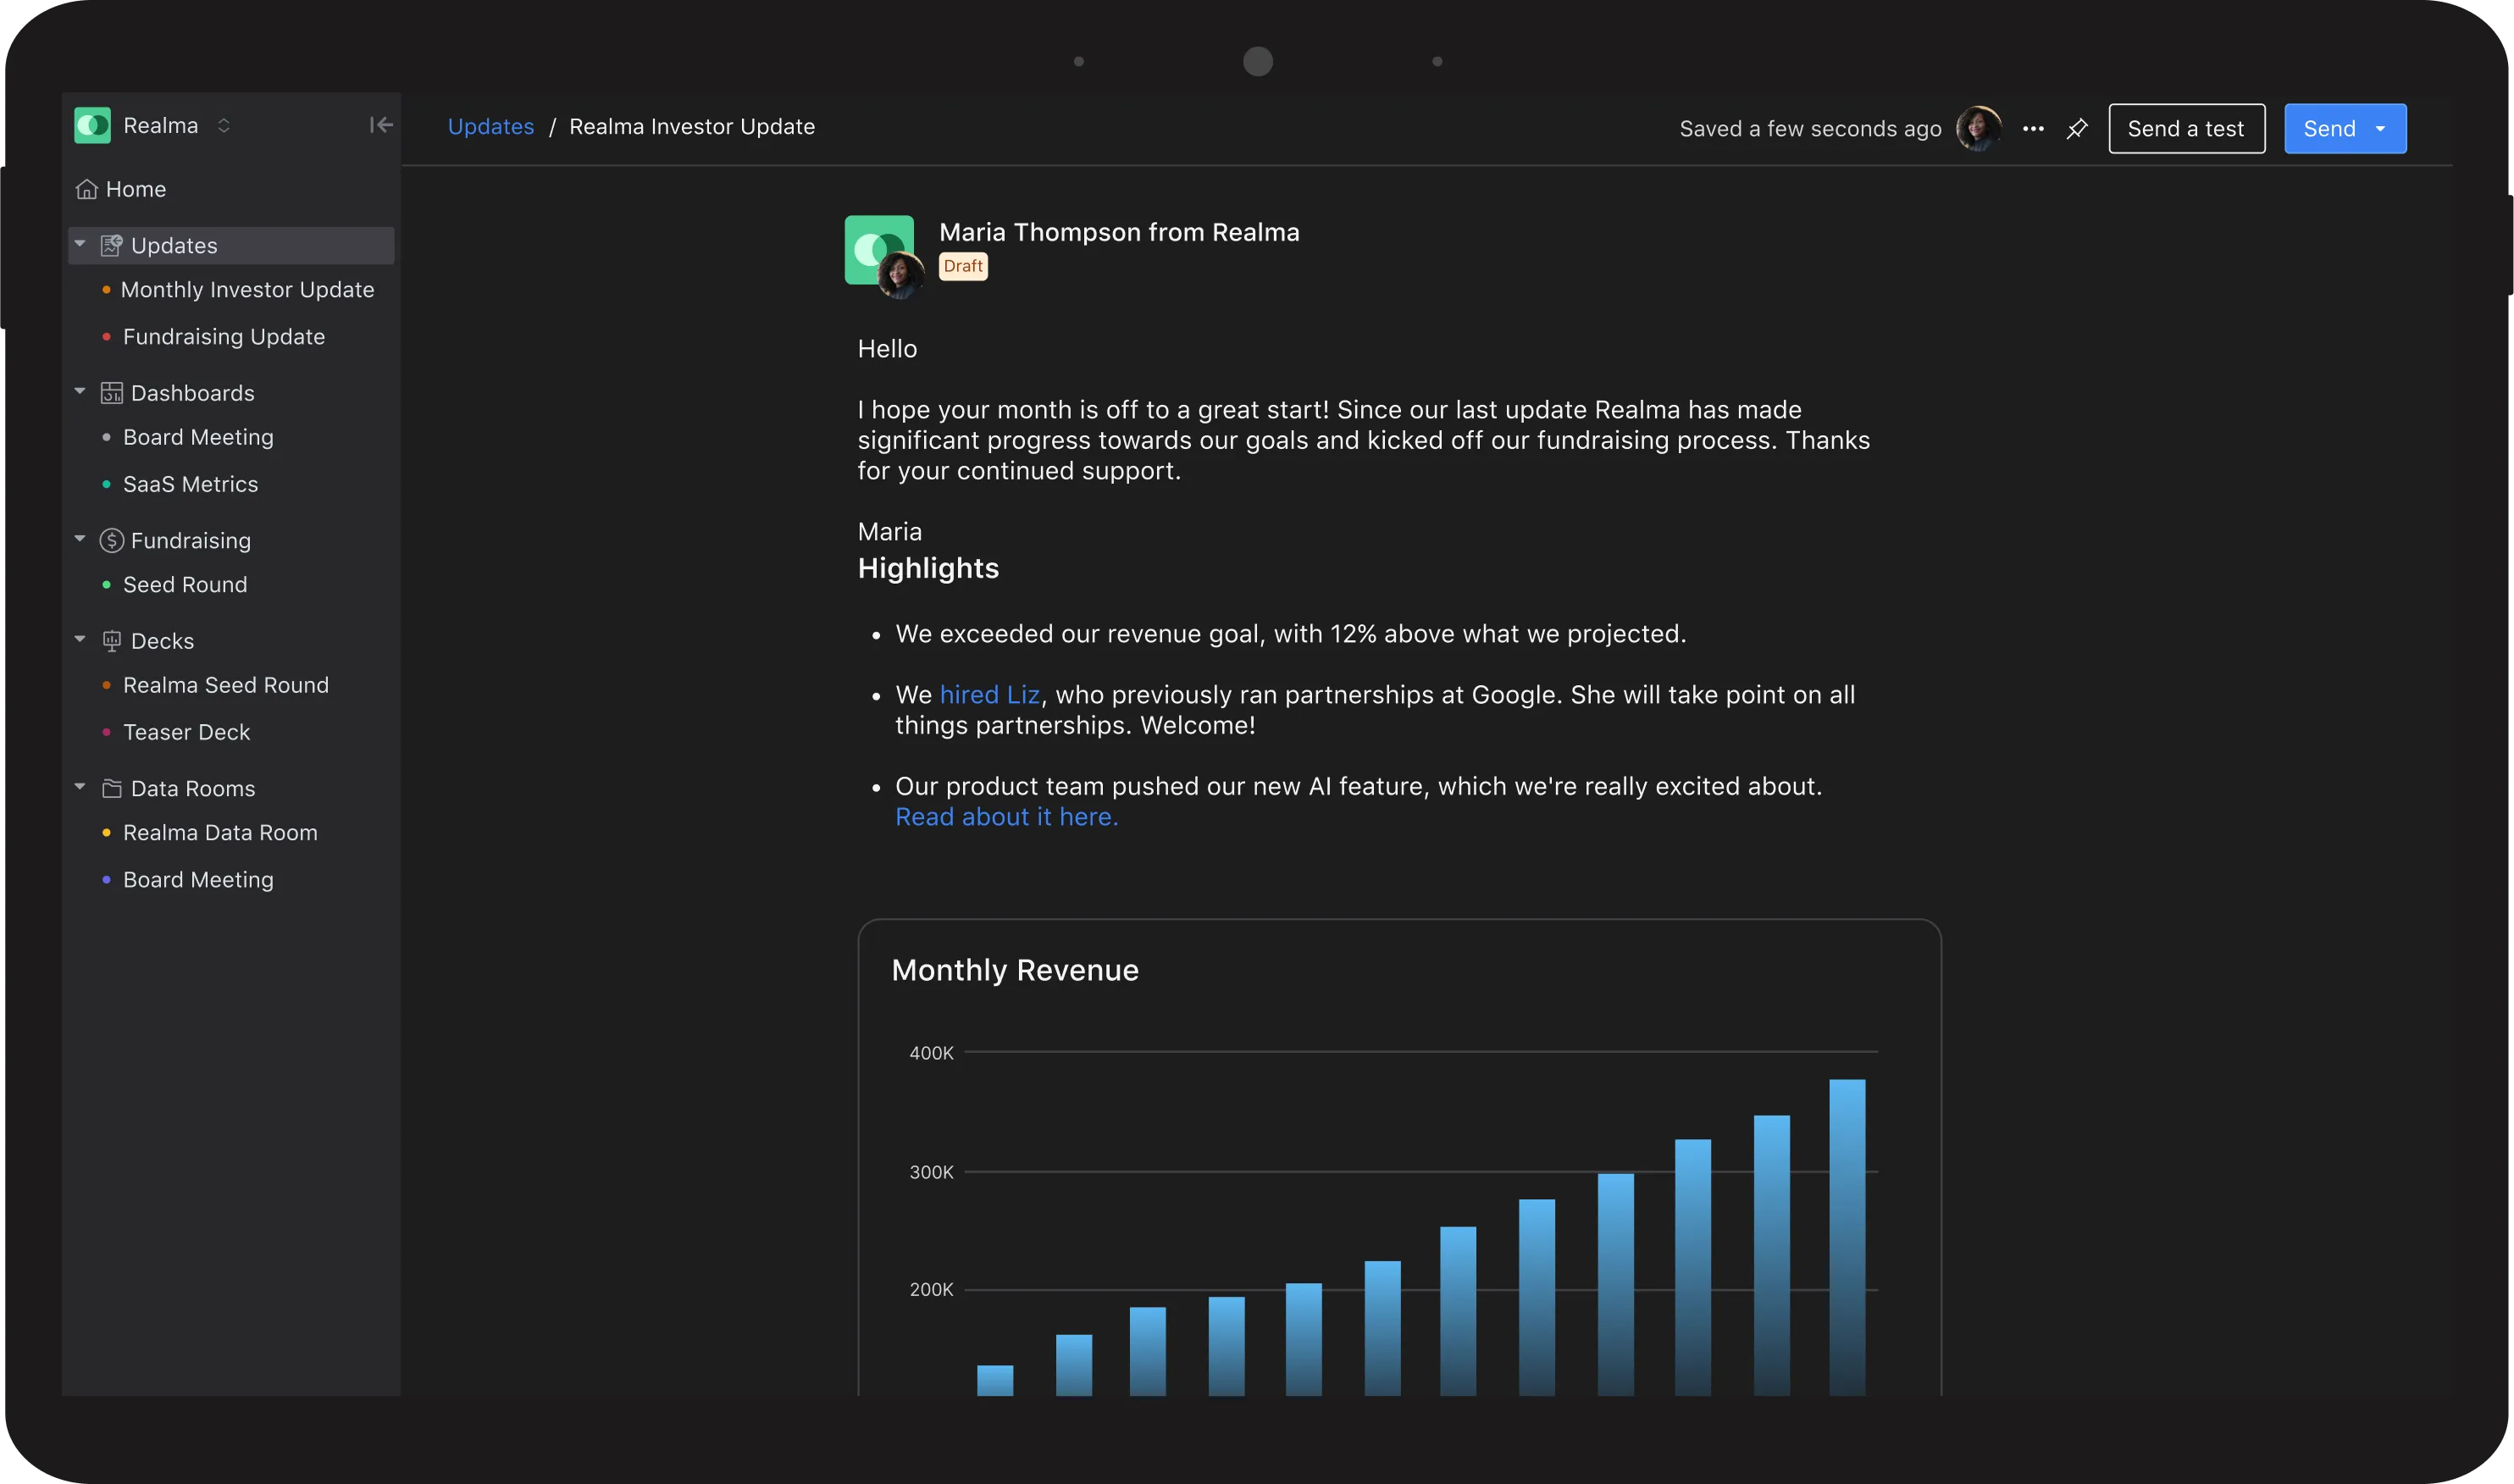The width and height of the screenshot is (2514, 1484).
Task: Click the Dashboards icon in sidebar
Action: click(111, 392)
